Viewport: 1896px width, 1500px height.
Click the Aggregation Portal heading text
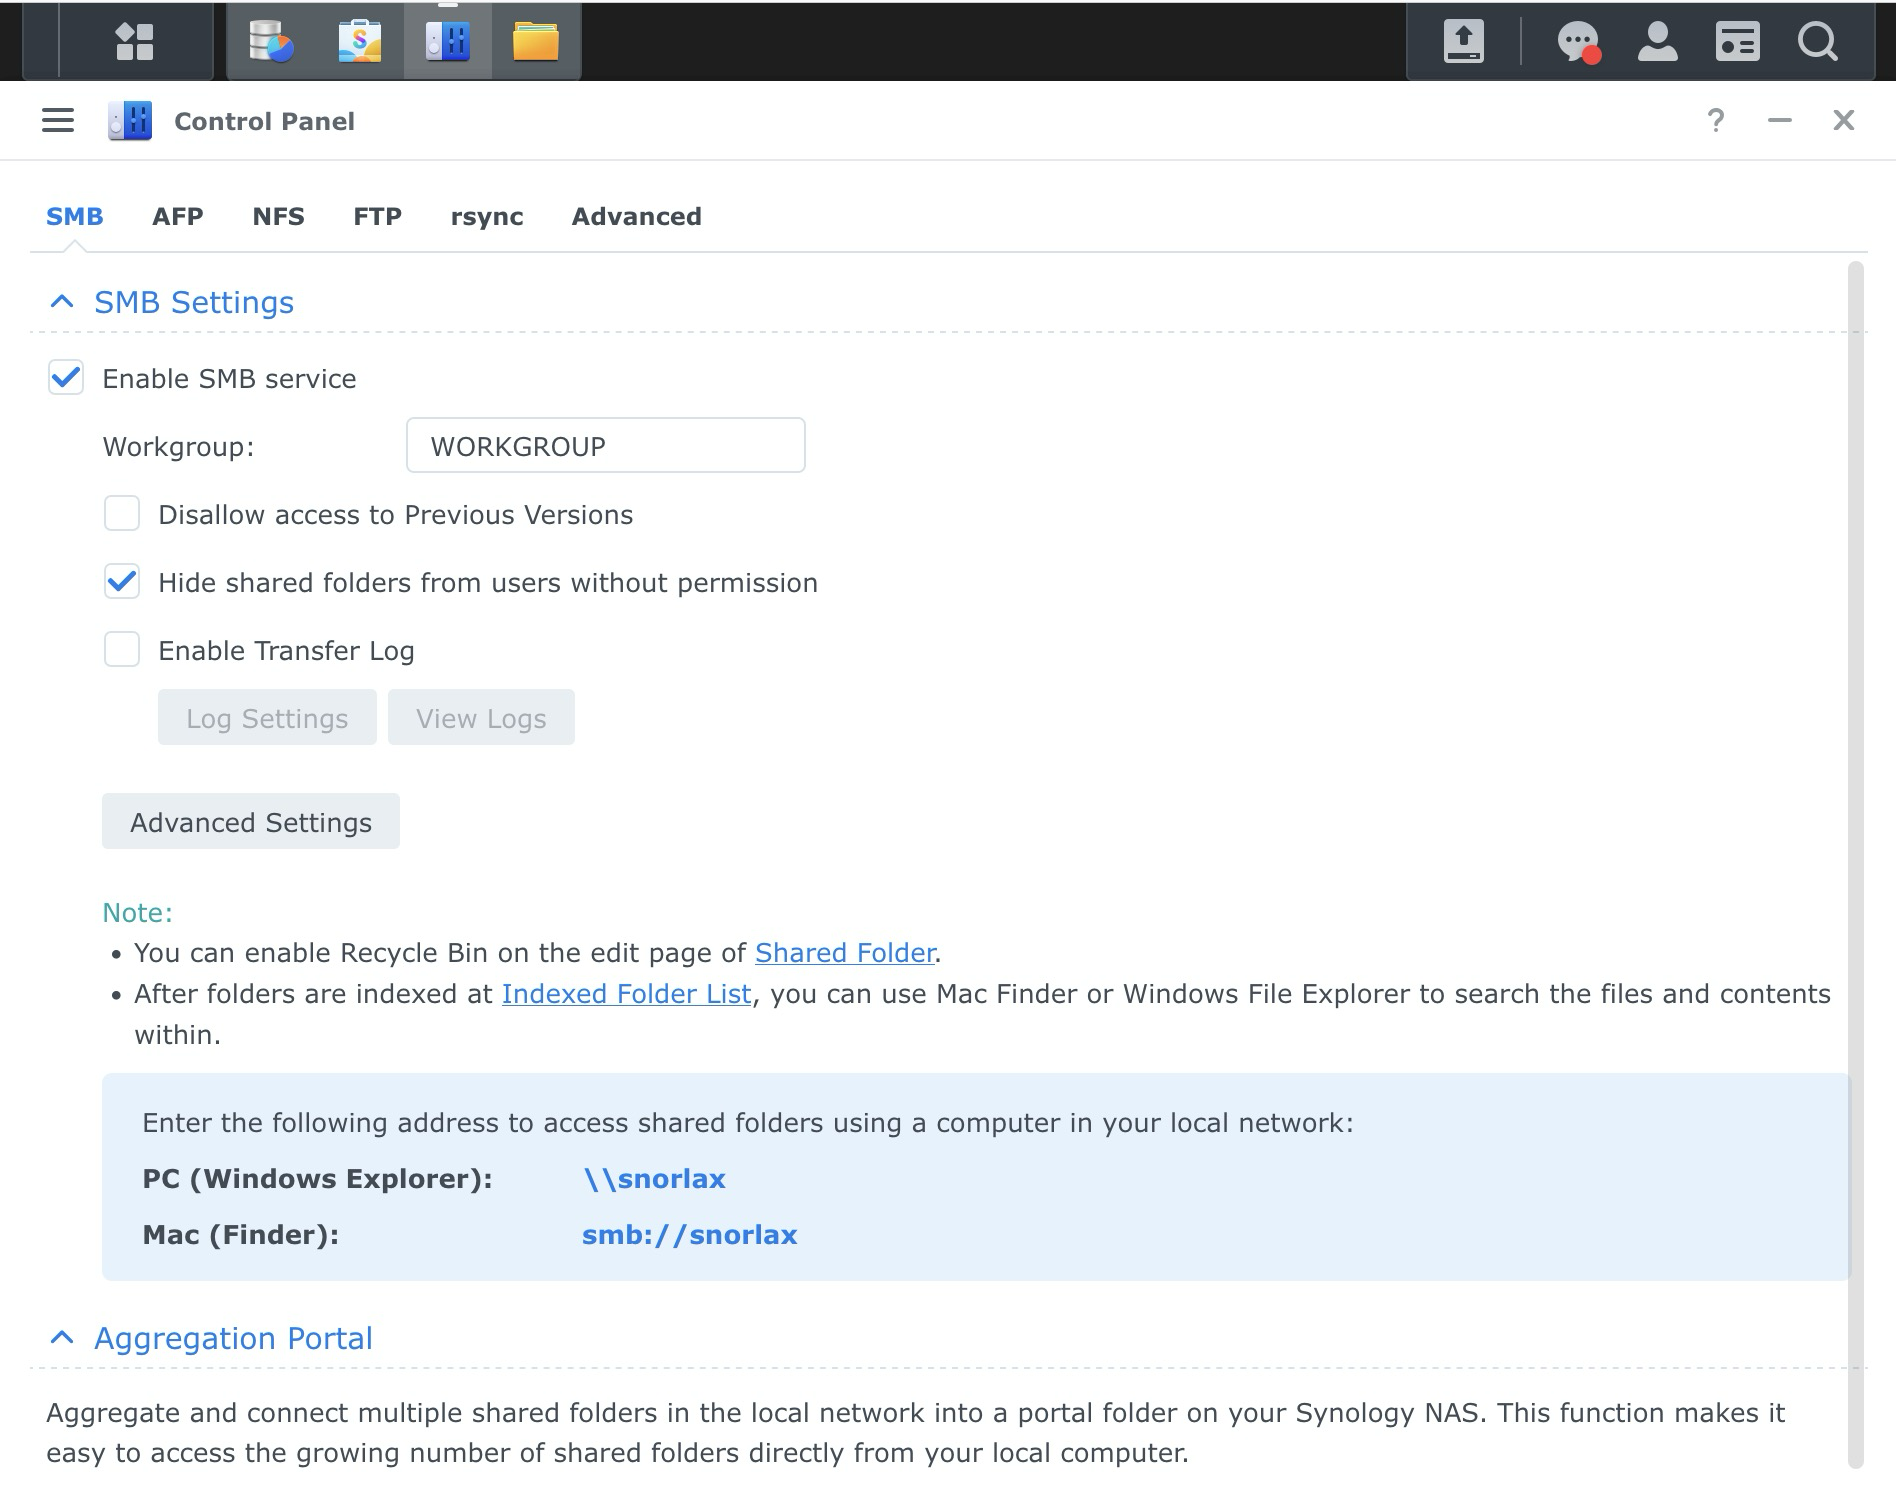[233, 1338]
